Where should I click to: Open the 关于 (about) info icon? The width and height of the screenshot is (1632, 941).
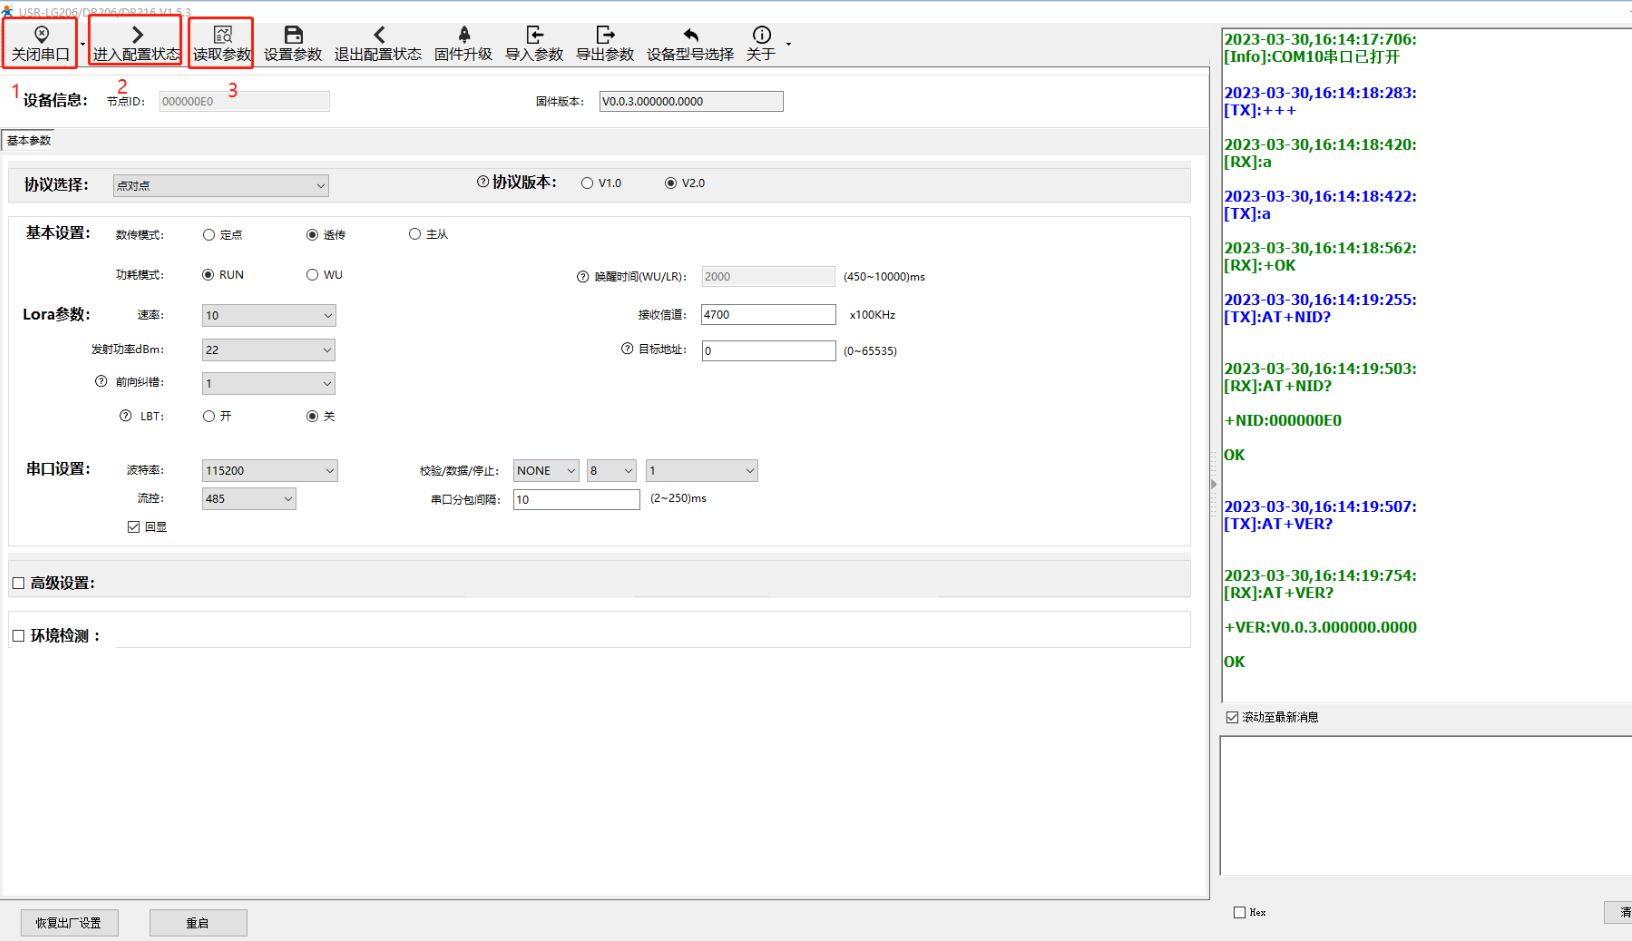[x=761, y=36]
